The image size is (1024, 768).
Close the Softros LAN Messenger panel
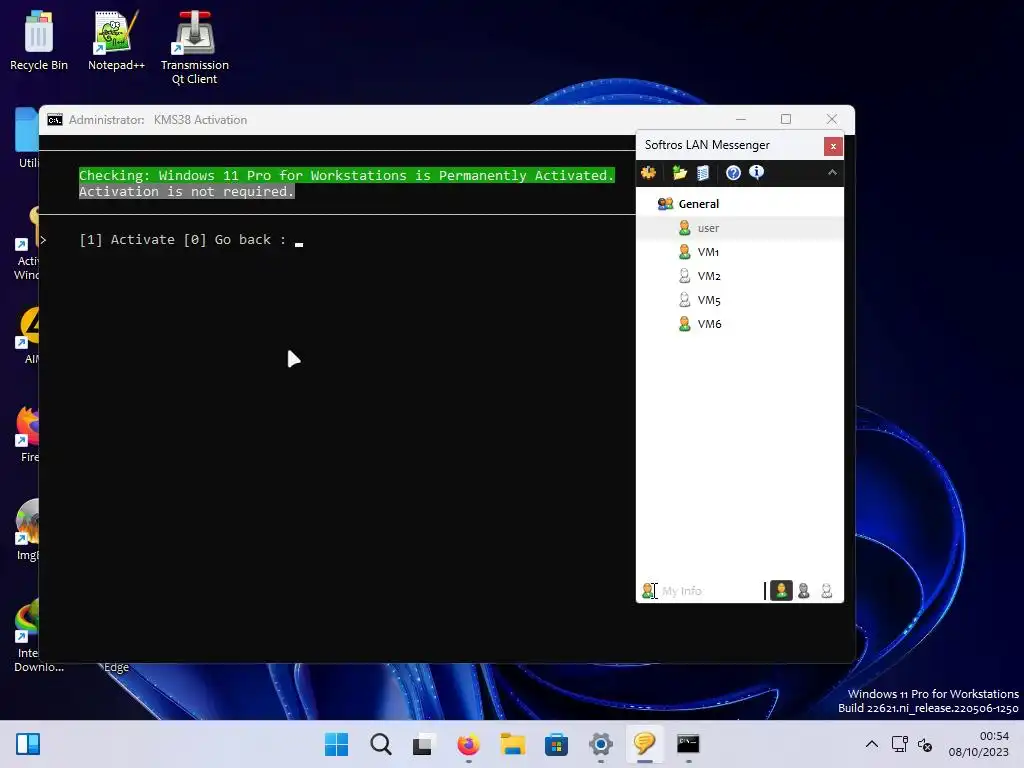[833, 146]
